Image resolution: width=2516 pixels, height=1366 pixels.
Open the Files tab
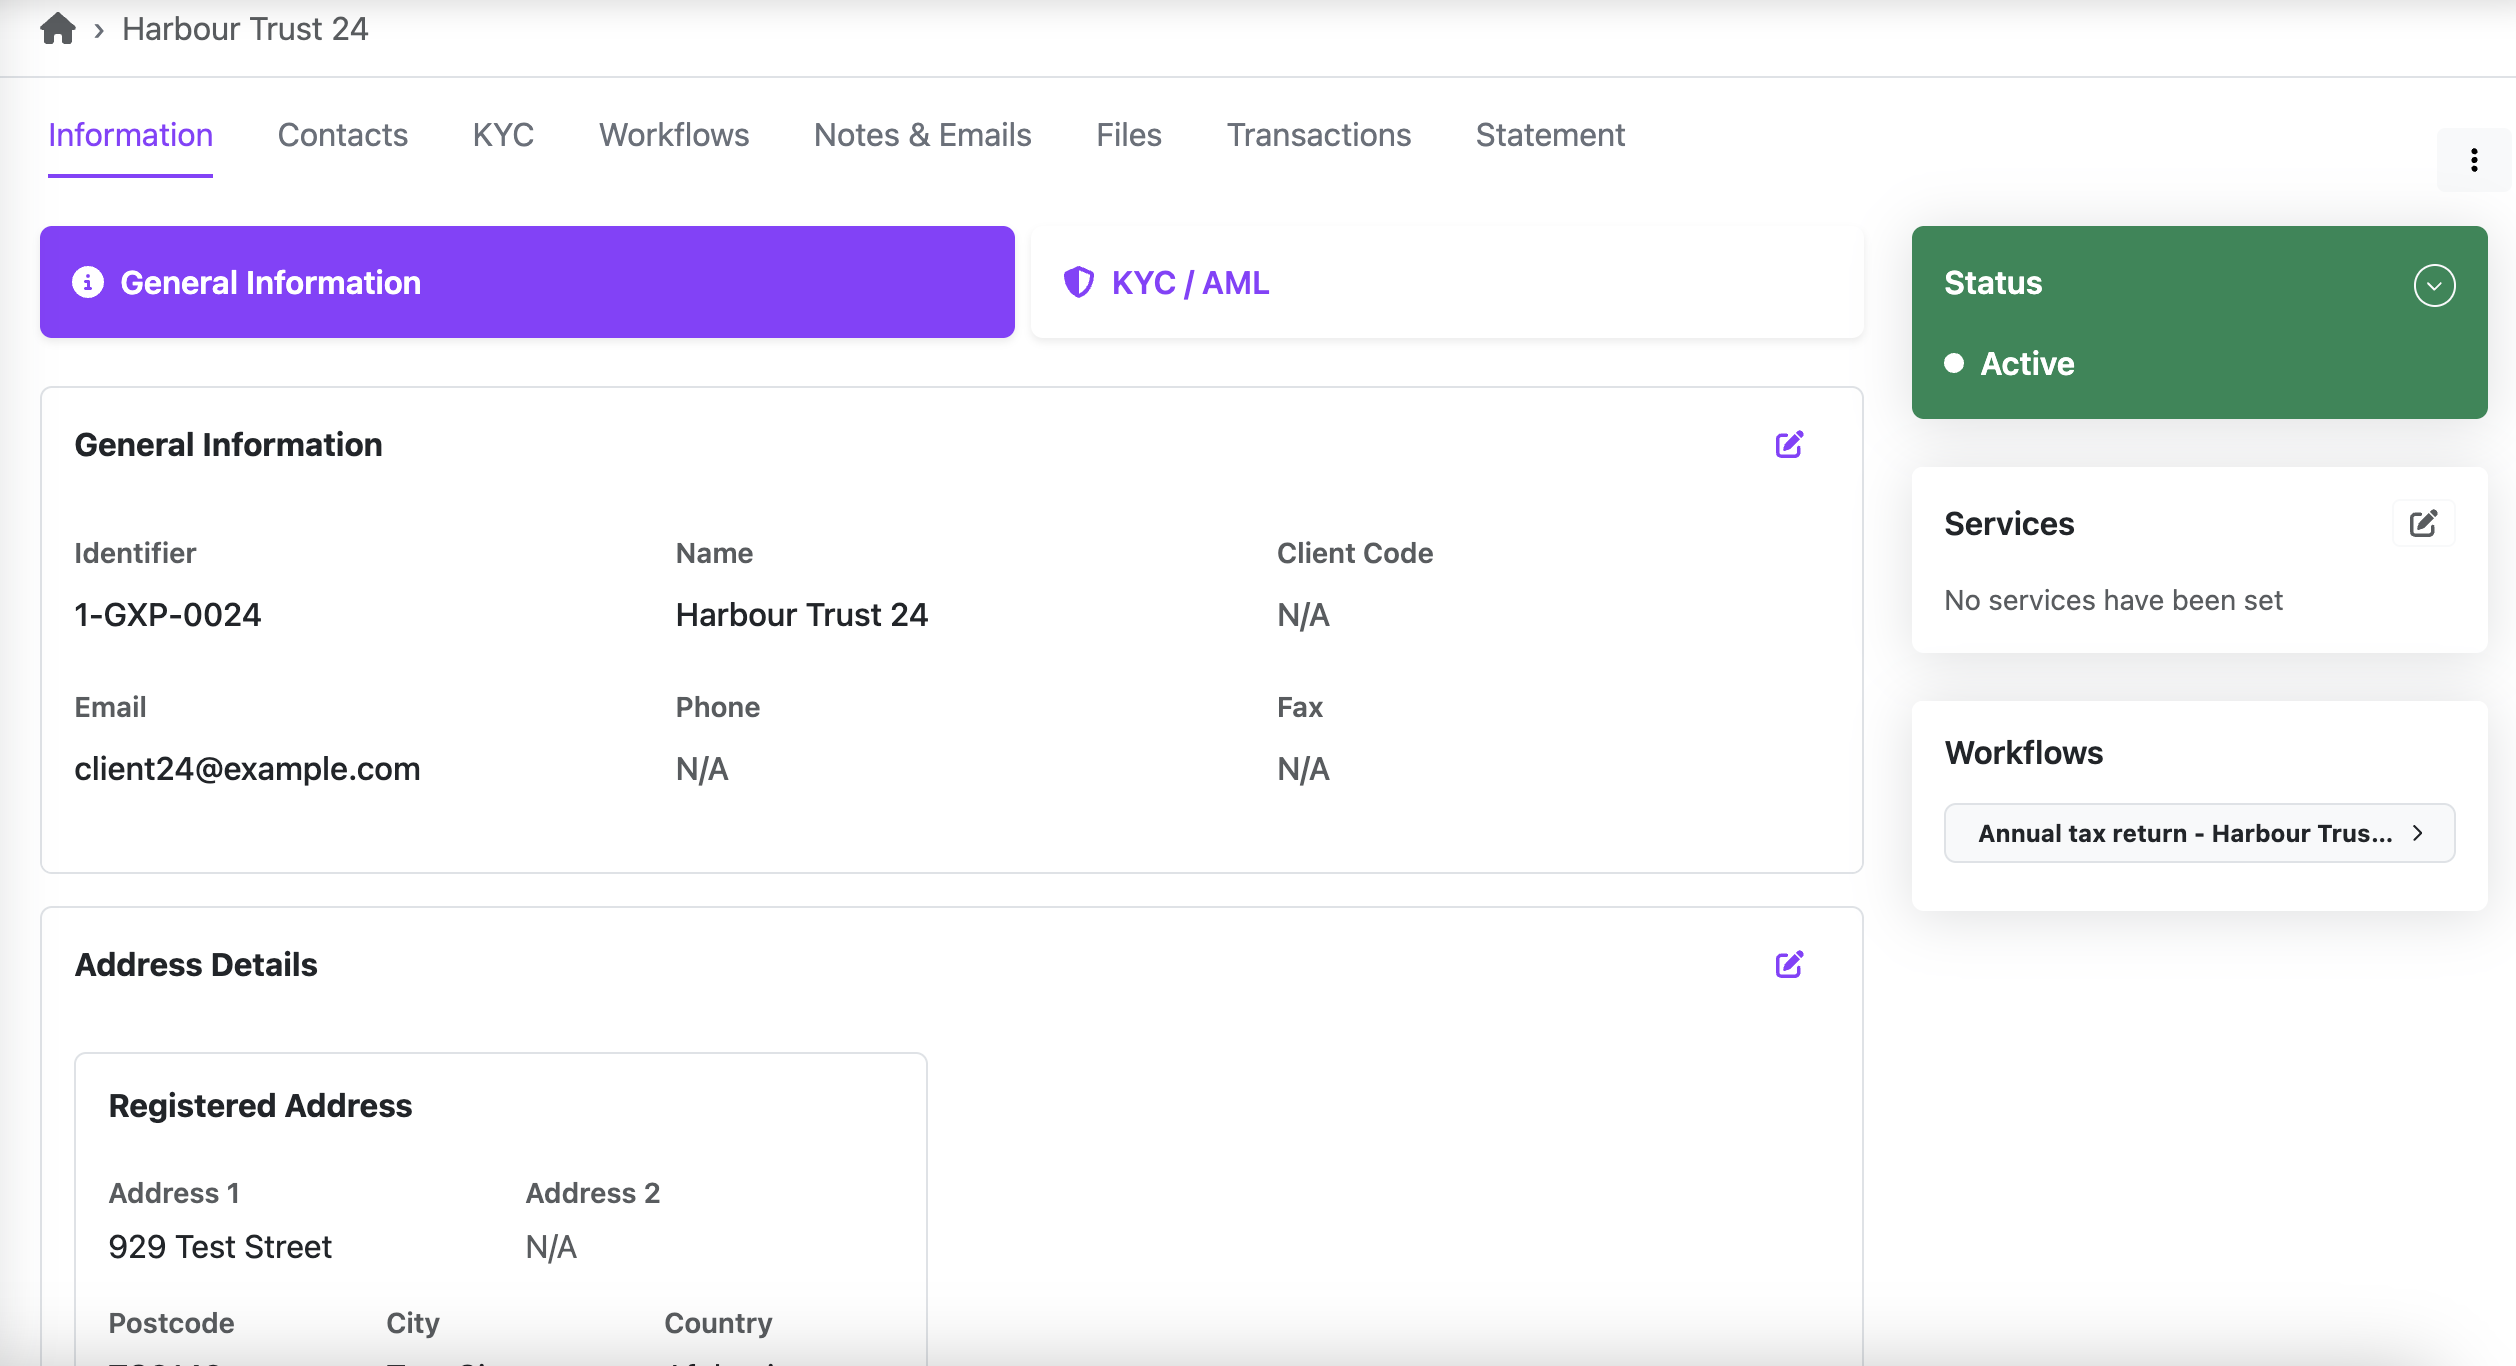pyautogui.click(x=1129, y=135)
